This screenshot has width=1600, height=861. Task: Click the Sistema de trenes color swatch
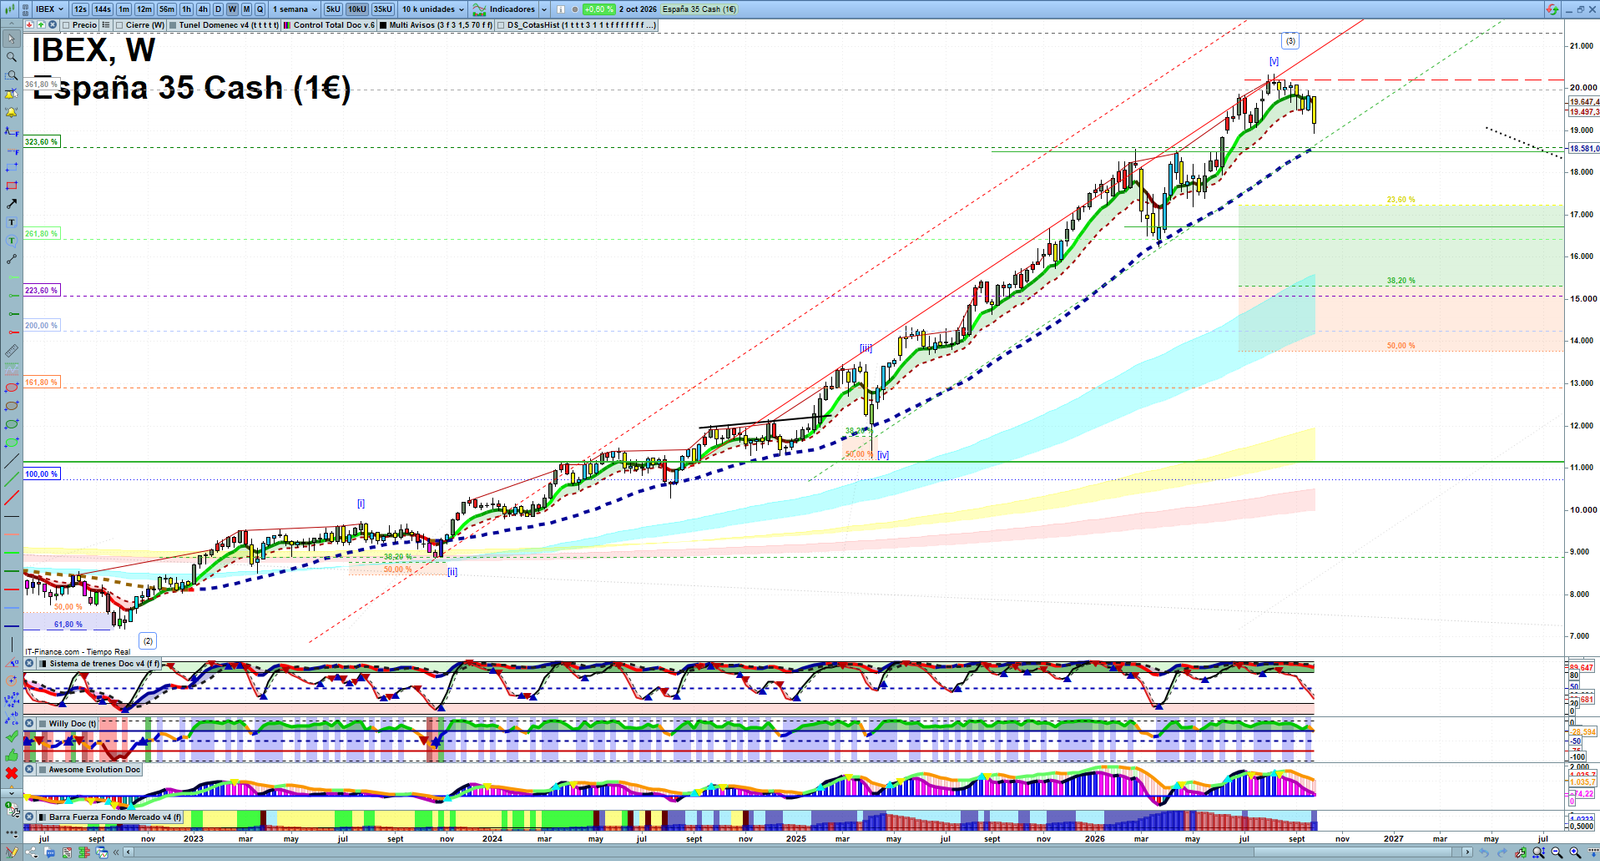click(43, 663)
